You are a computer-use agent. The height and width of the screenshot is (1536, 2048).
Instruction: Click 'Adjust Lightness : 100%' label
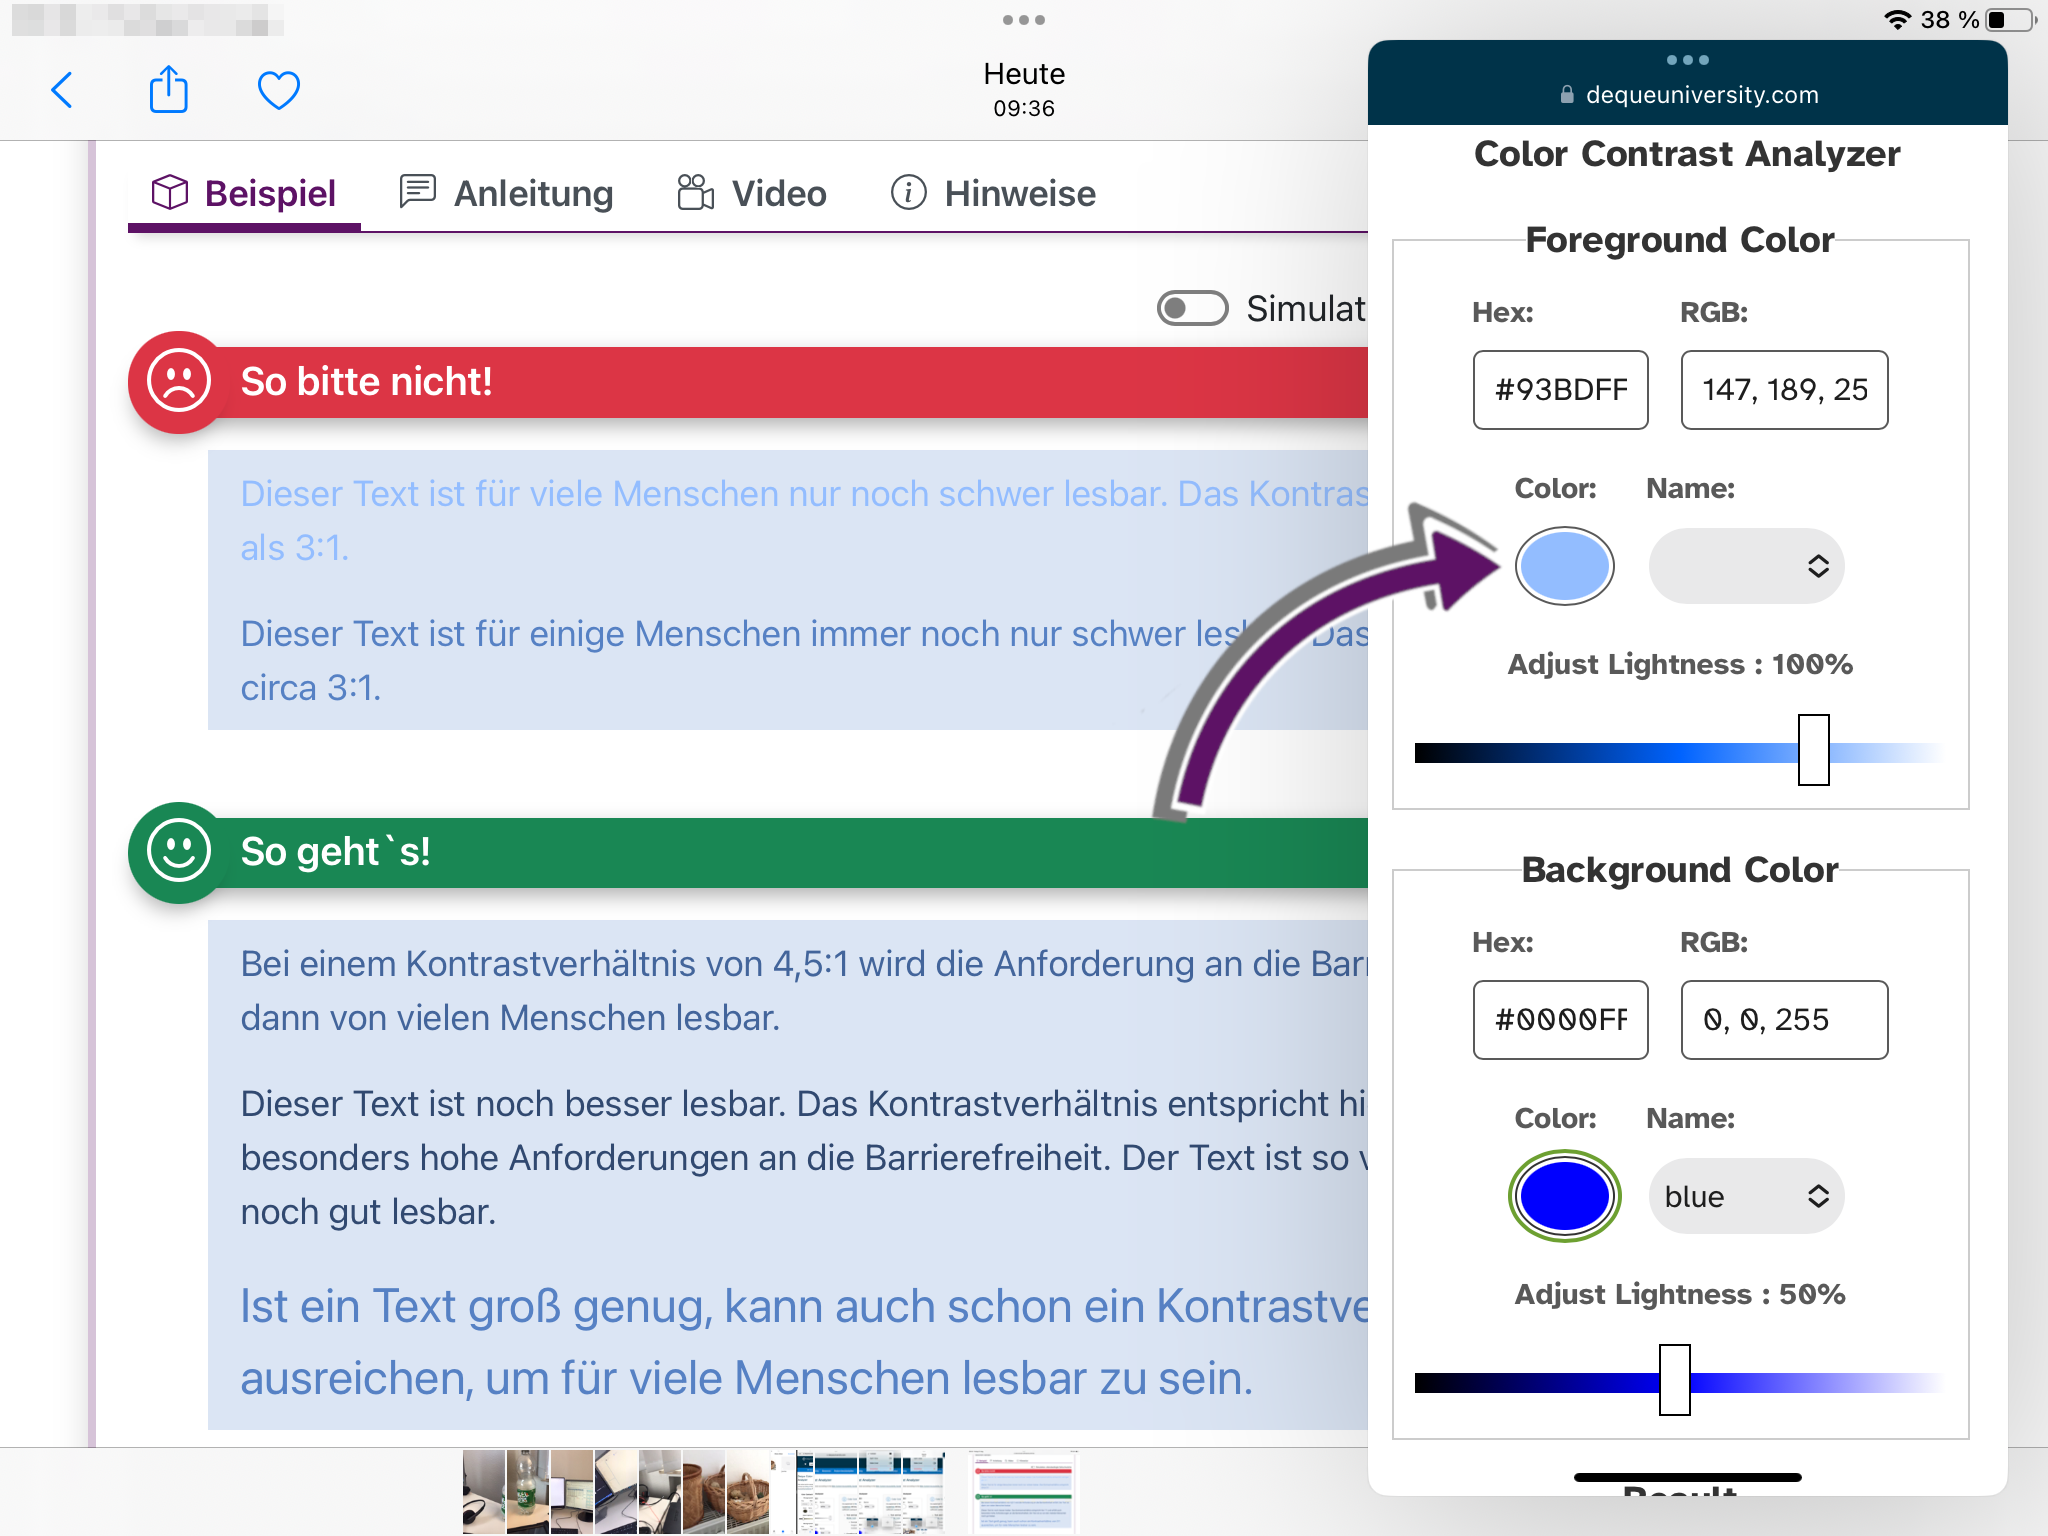[1680, 665]
